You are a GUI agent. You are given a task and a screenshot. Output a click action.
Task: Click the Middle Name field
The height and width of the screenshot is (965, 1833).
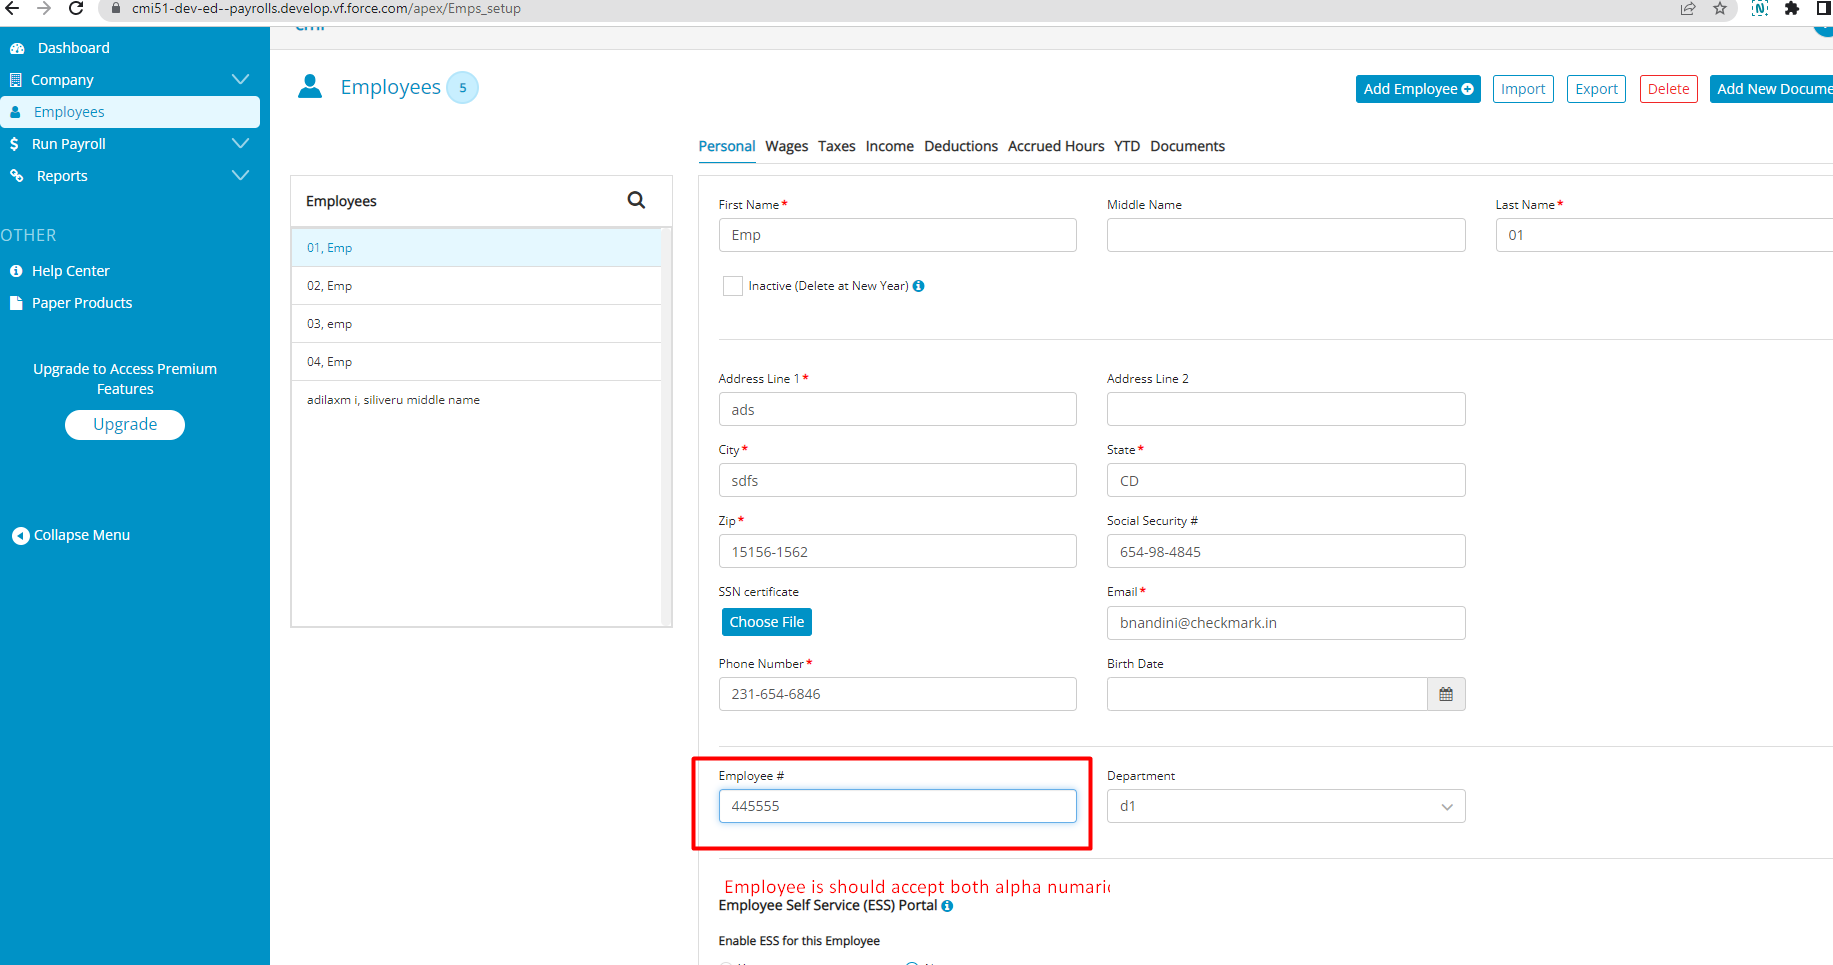(1286, 235)
